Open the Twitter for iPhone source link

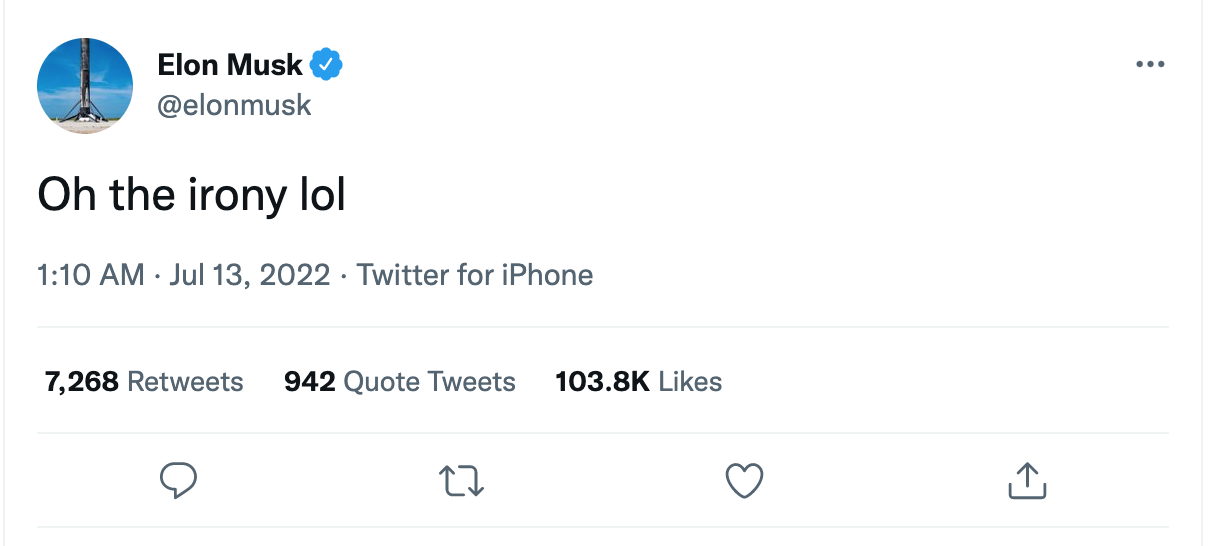475,275
